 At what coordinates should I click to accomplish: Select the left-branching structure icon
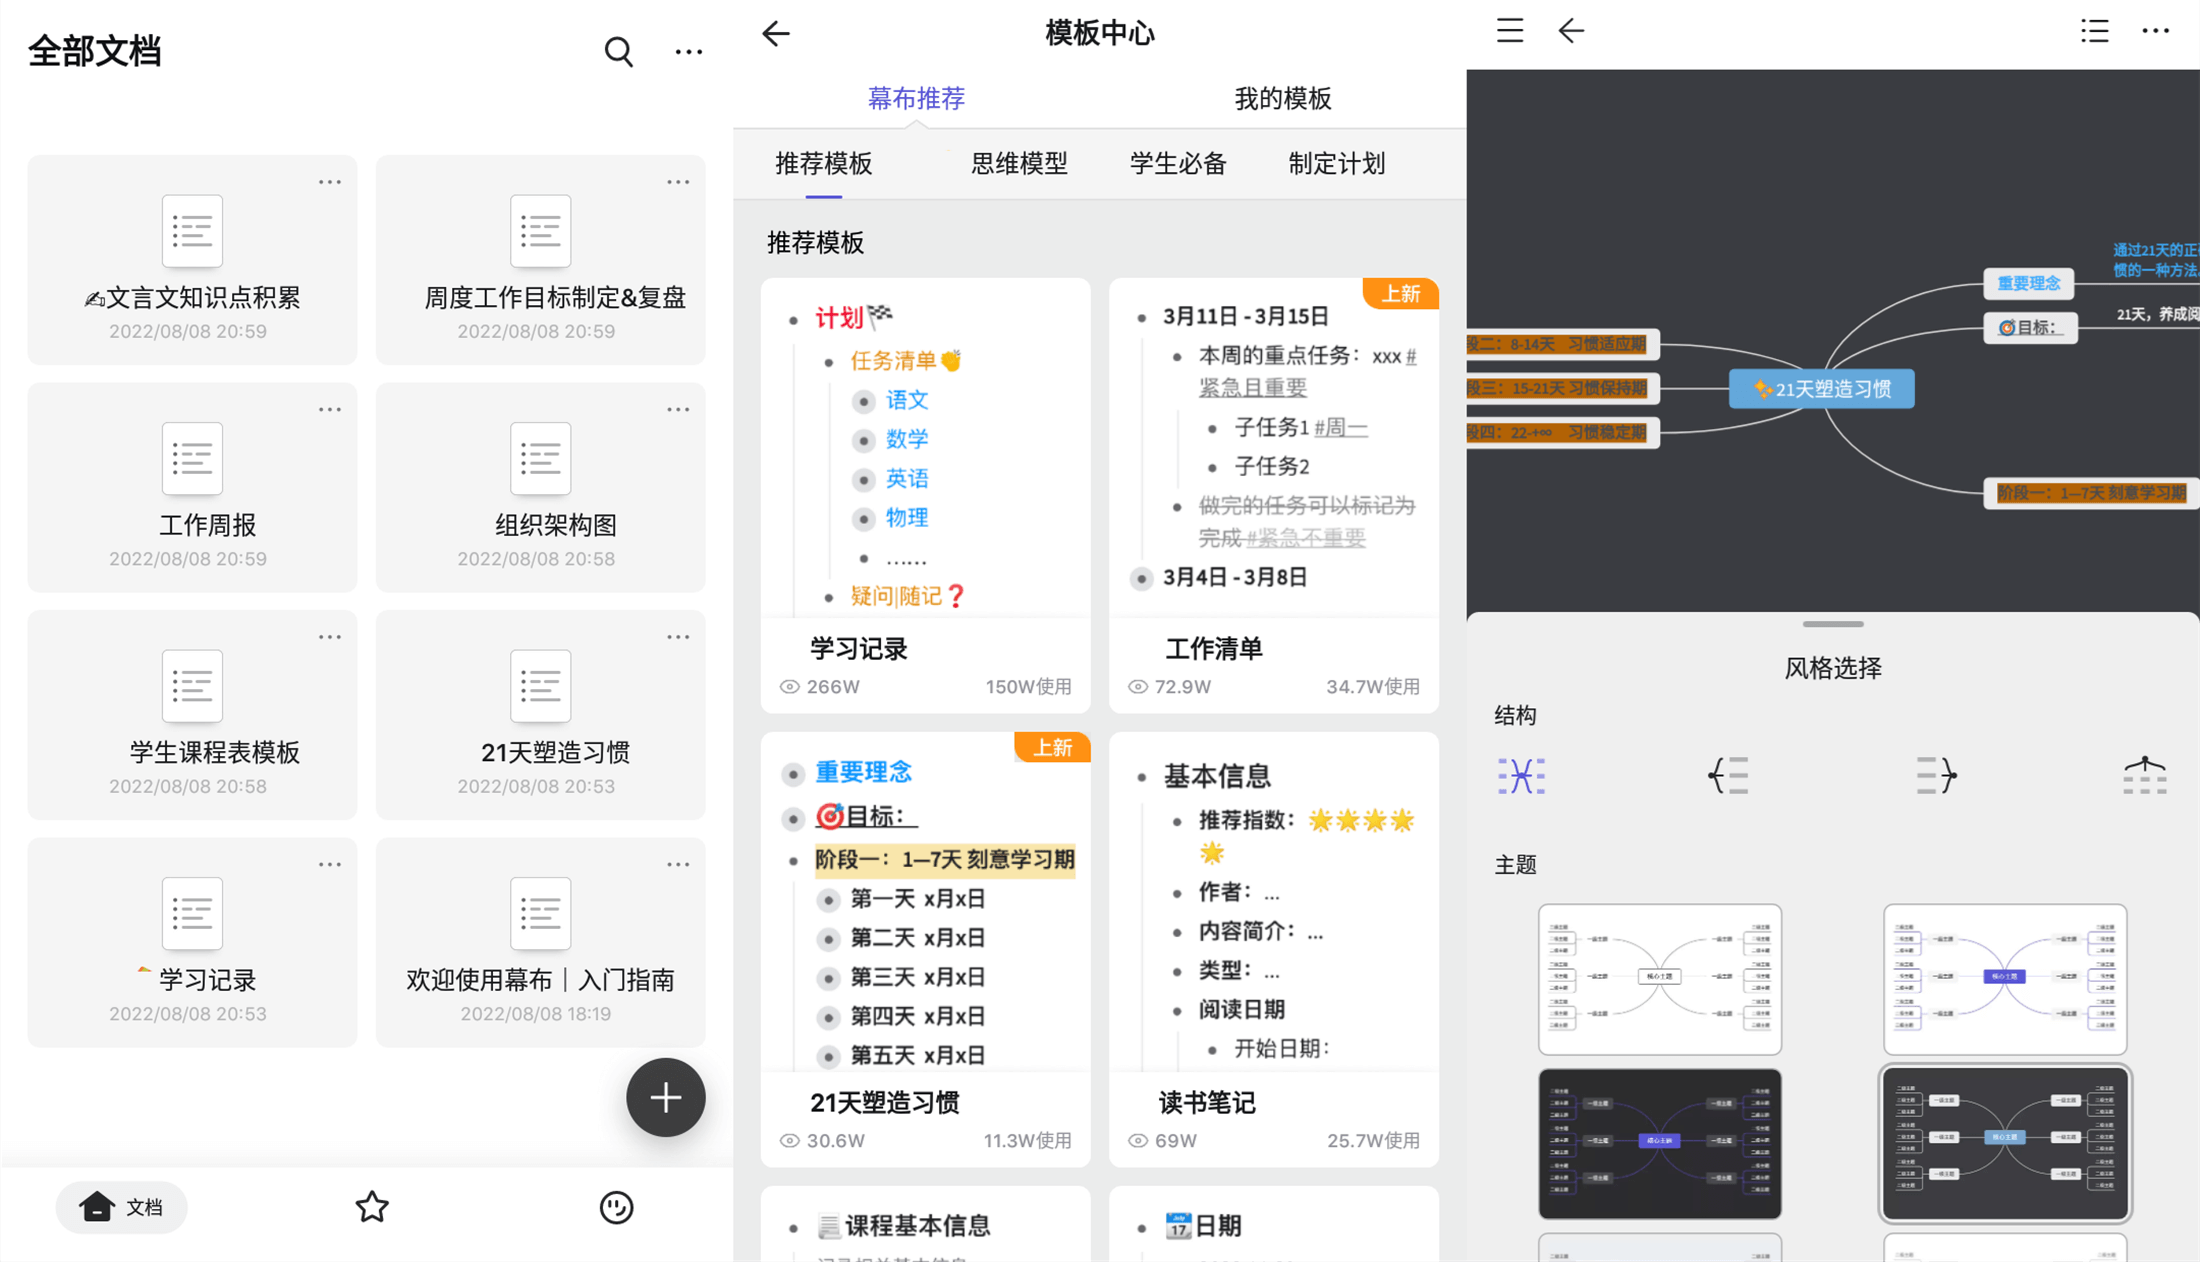(1729, 776)
